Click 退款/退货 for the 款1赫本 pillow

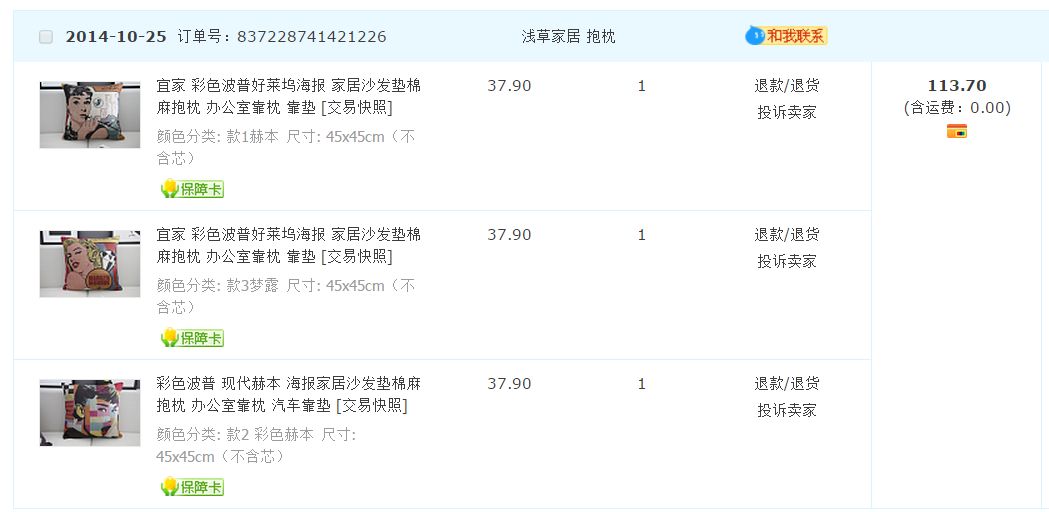(x=786, y=86)
